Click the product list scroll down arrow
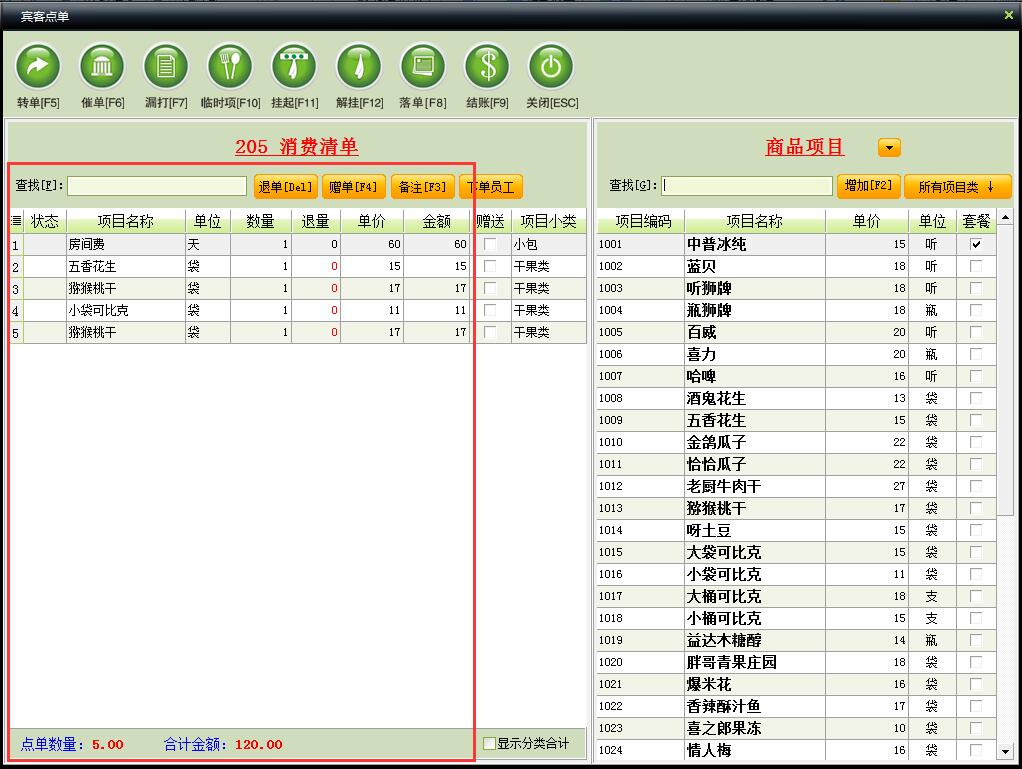Image resolution: width=1022 pixels, height=769 pixels. [1006, 751]
